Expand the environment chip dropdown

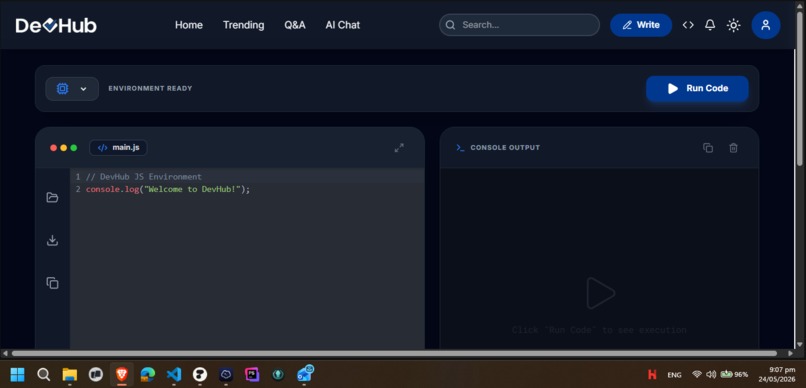[x=72, y=89]
